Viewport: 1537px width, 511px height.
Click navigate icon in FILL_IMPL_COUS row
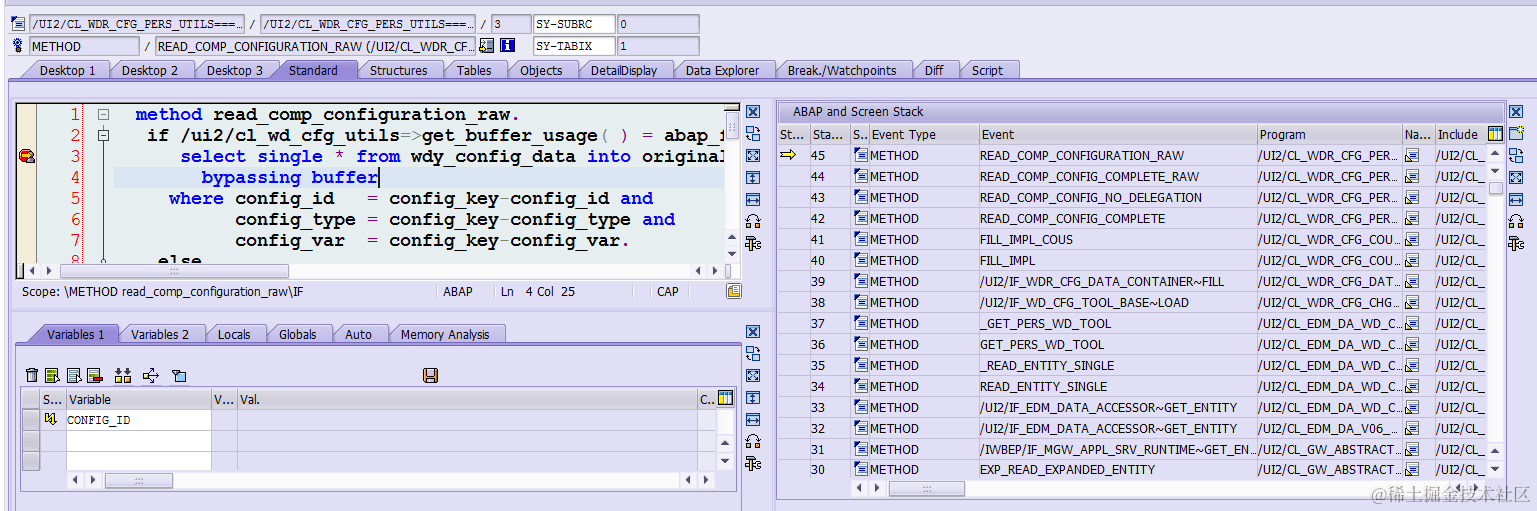(x=1412, y=239)
